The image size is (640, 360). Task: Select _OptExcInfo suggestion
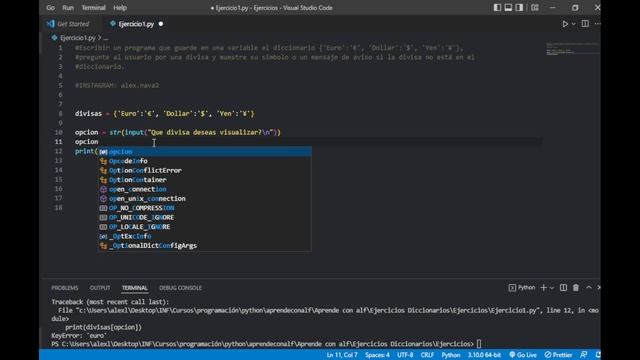(x=205, y=236)
